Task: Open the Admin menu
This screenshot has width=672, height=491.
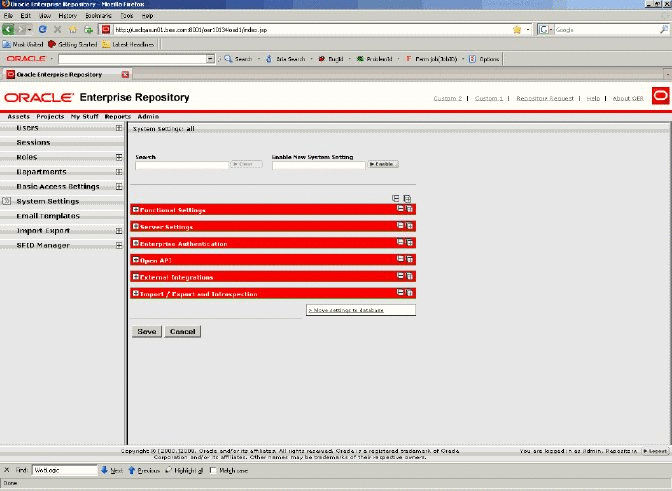Action: (148, 117)
